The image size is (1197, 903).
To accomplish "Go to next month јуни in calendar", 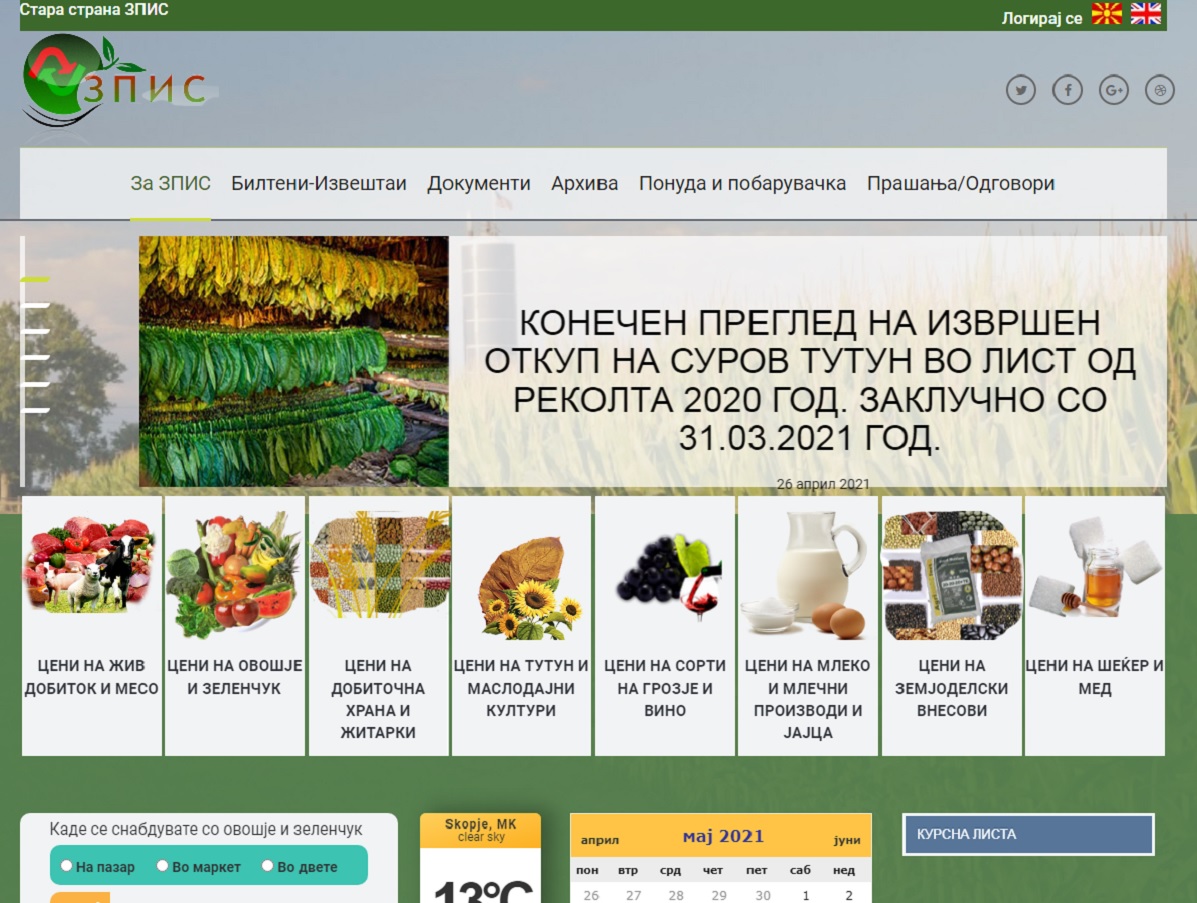I will 846,840.
